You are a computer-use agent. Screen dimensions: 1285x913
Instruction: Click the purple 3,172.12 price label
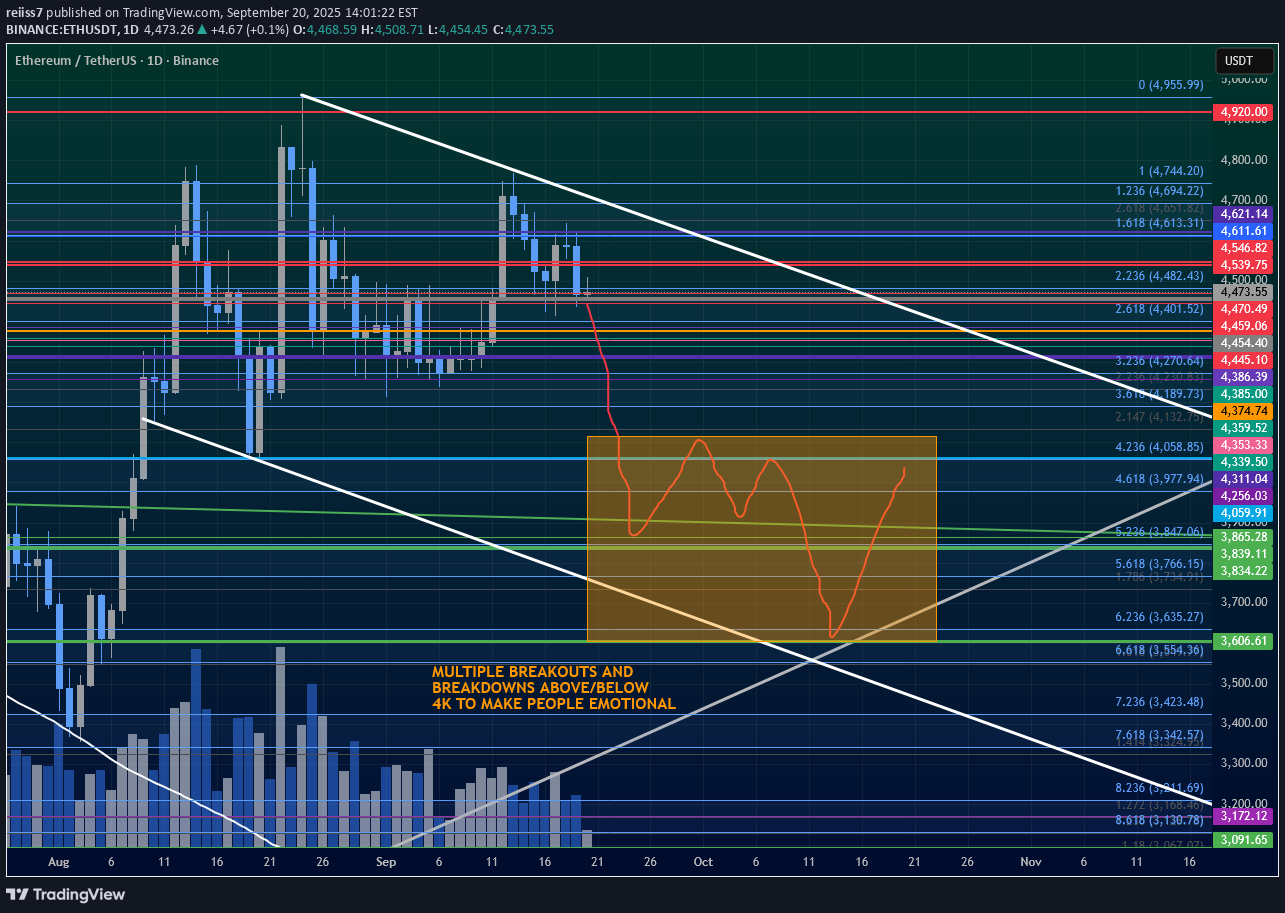tap(1243, 817)
